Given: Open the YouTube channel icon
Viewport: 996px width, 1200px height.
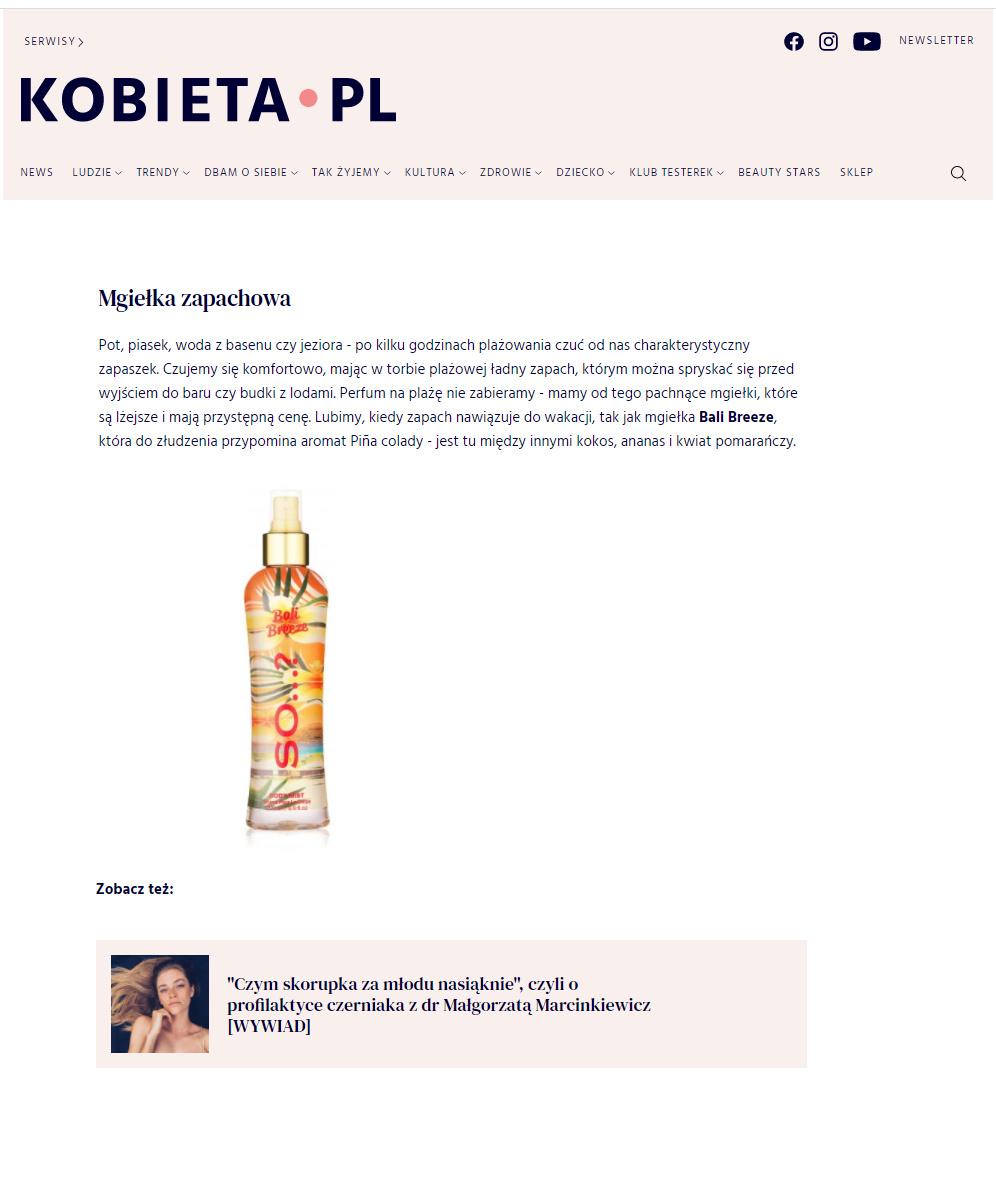Looking at the screenshot, I should tap(867, 42).
